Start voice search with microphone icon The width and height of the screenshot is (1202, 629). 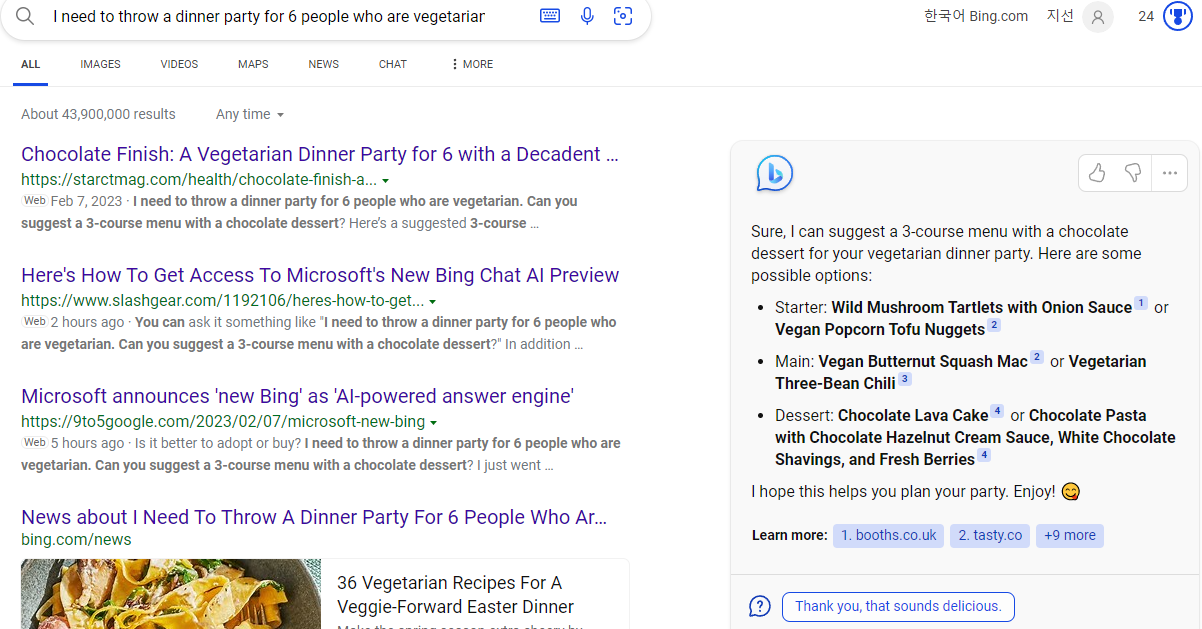click(587, 16)
